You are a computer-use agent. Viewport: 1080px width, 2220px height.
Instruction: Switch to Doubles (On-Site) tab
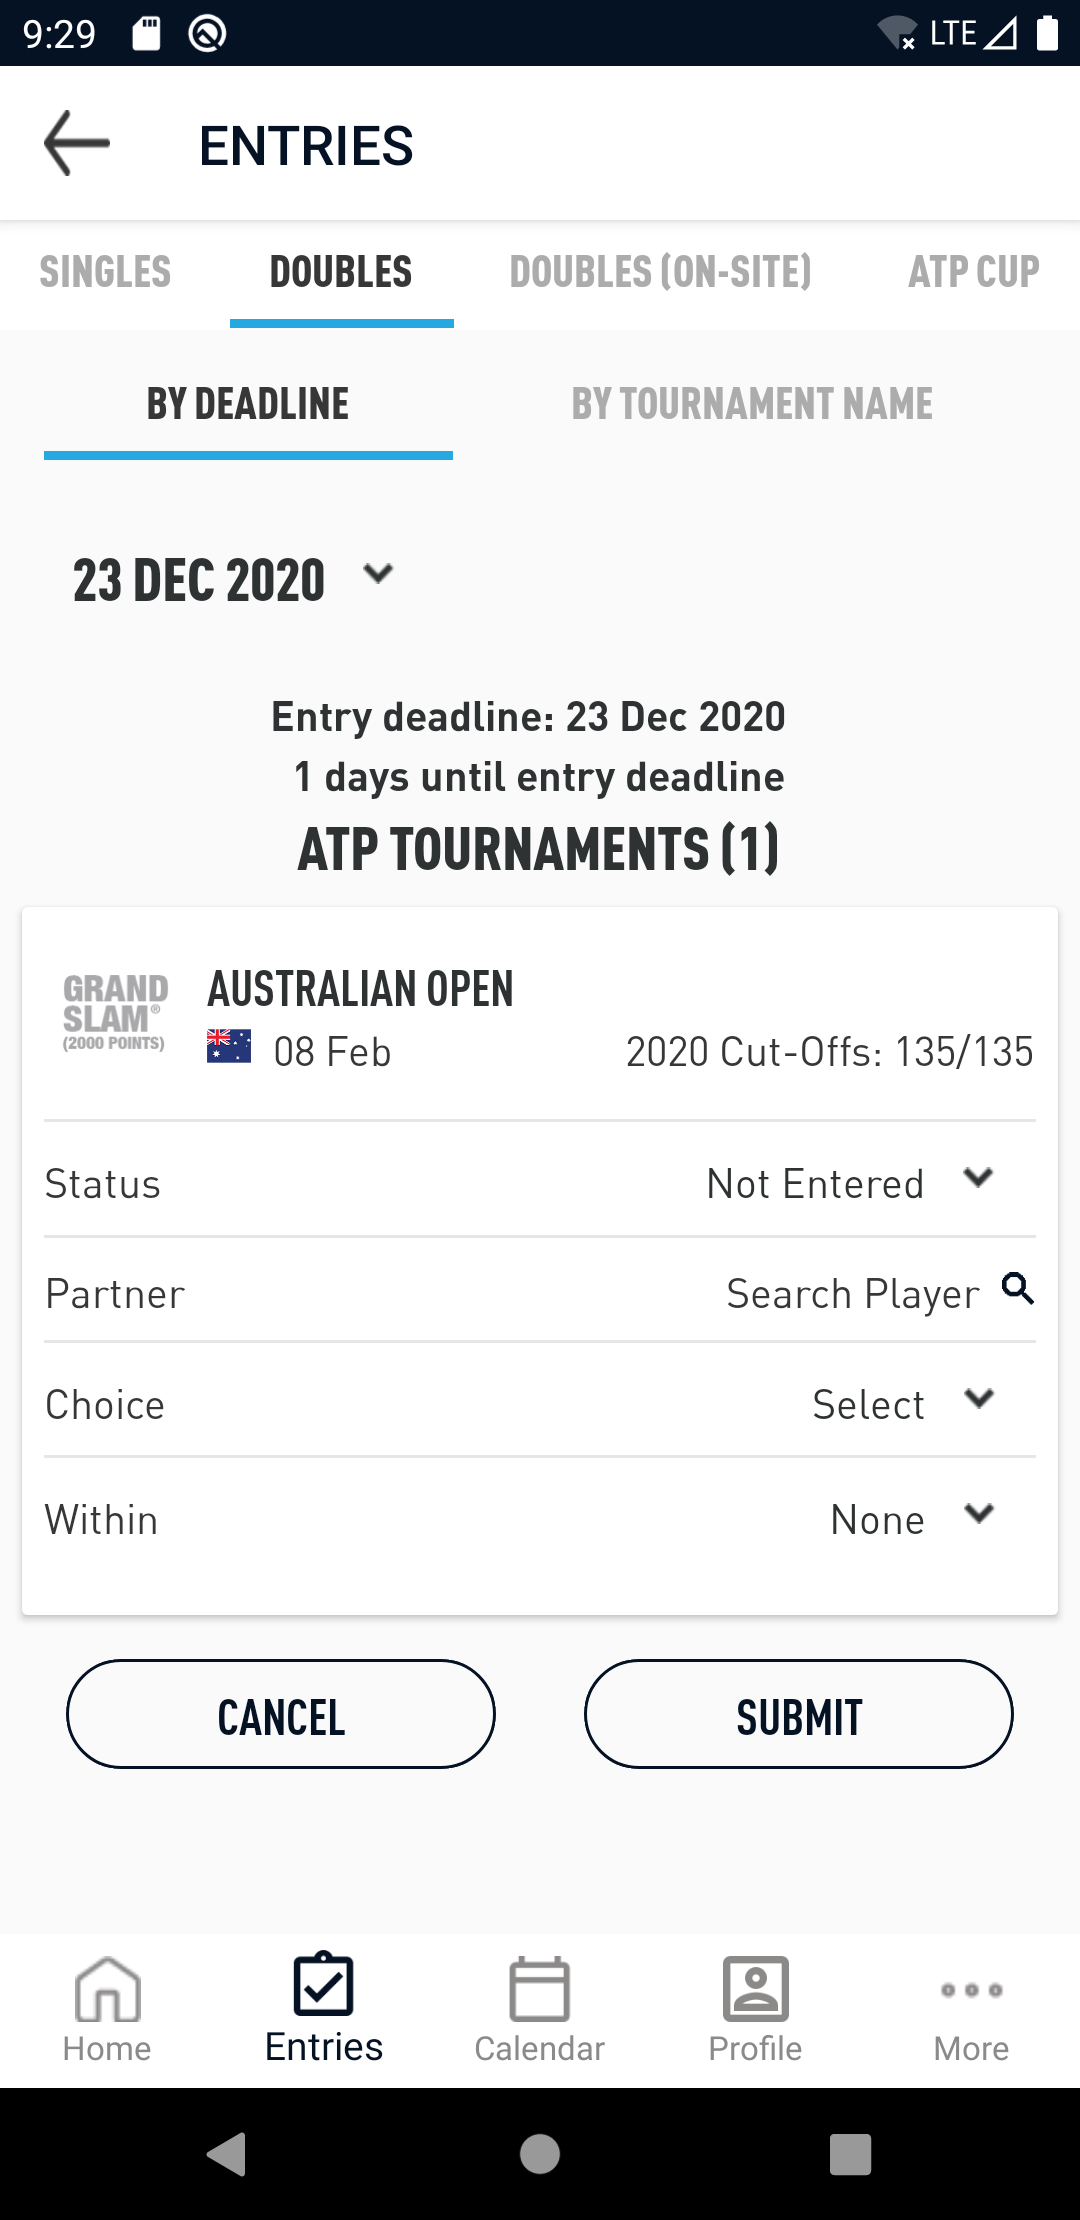pyautogui.click(x=660, y=272)
